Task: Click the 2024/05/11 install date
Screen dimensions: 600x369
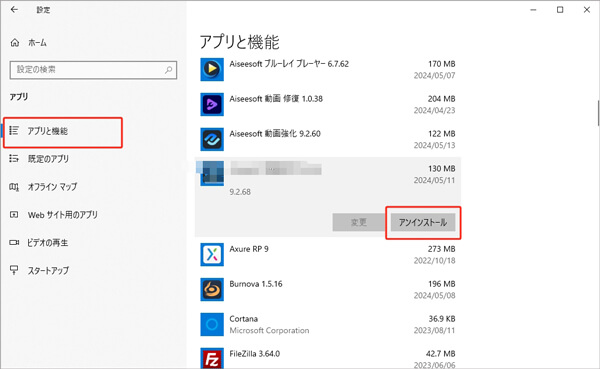Action: coord(434,180)
